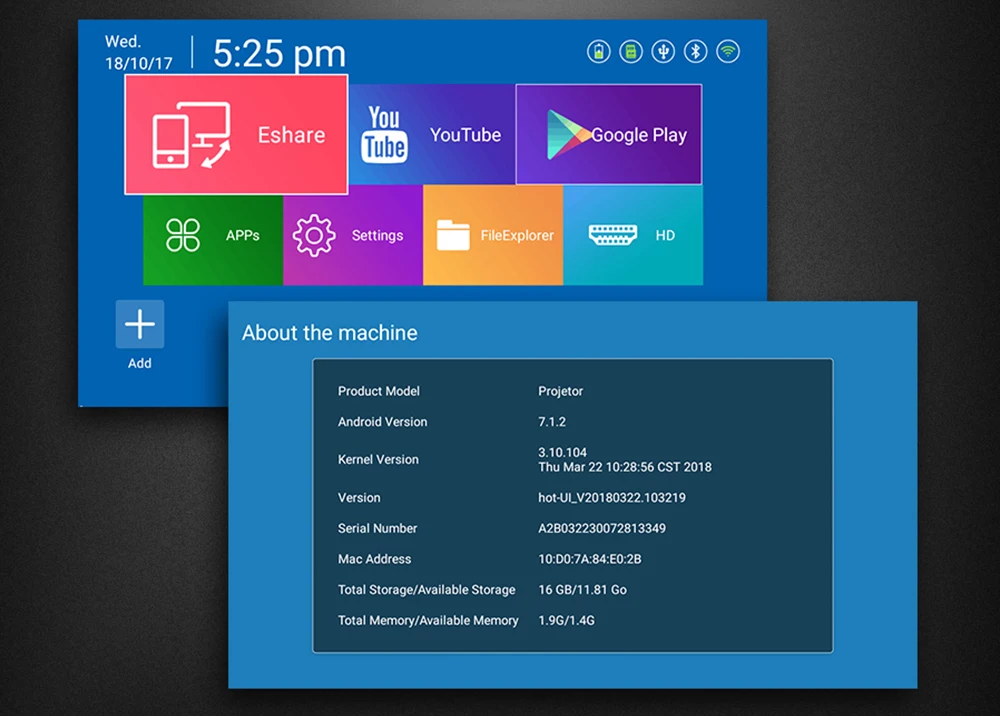
Task: Click the Projetor model value
Action: (x=561, y=391)
